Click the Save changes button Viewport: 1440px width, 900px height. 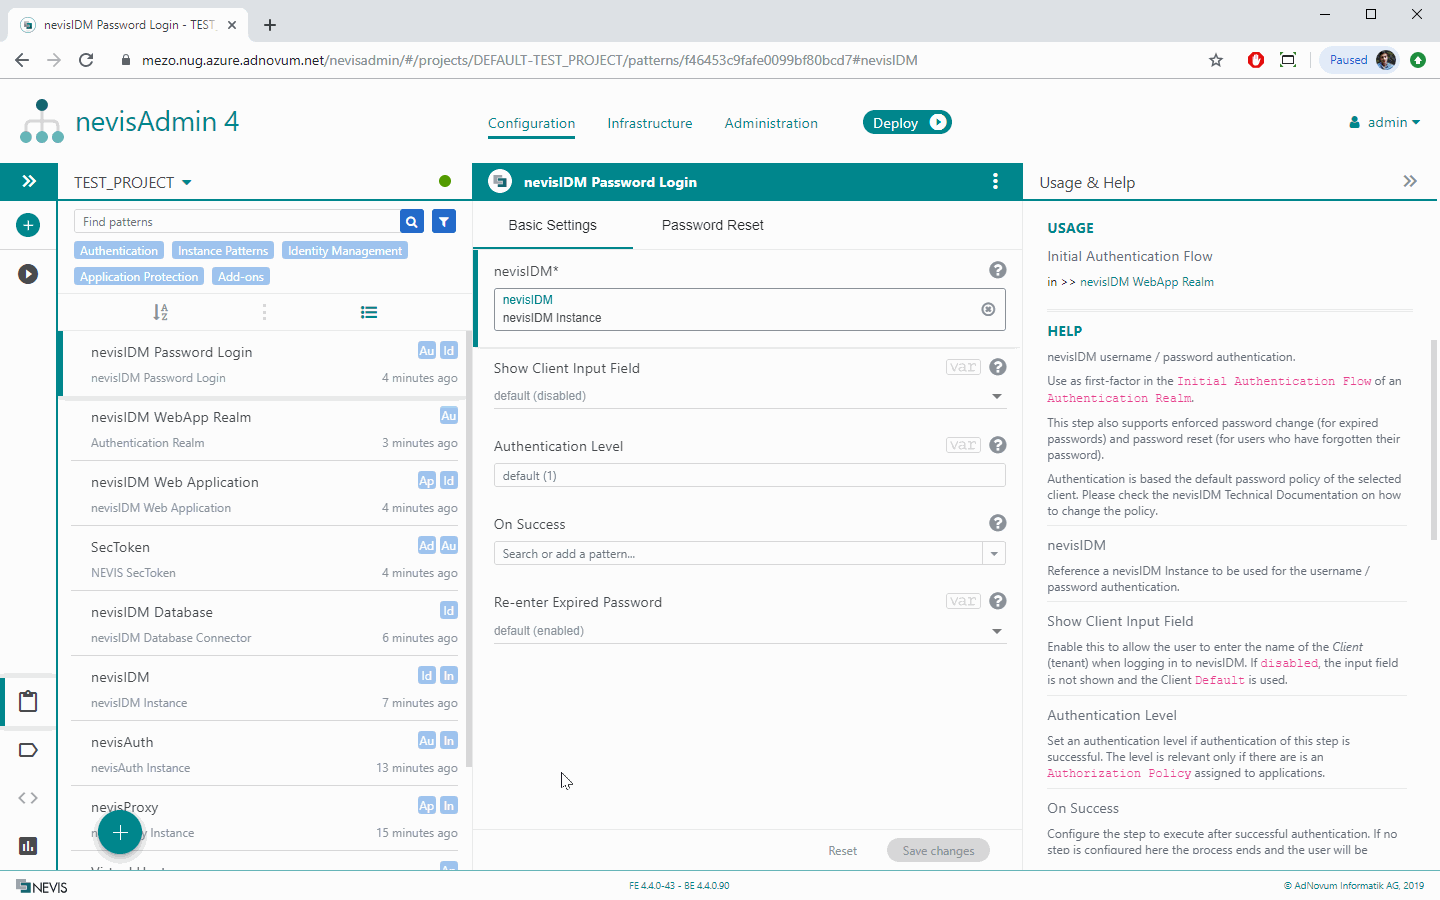point(938,851)
